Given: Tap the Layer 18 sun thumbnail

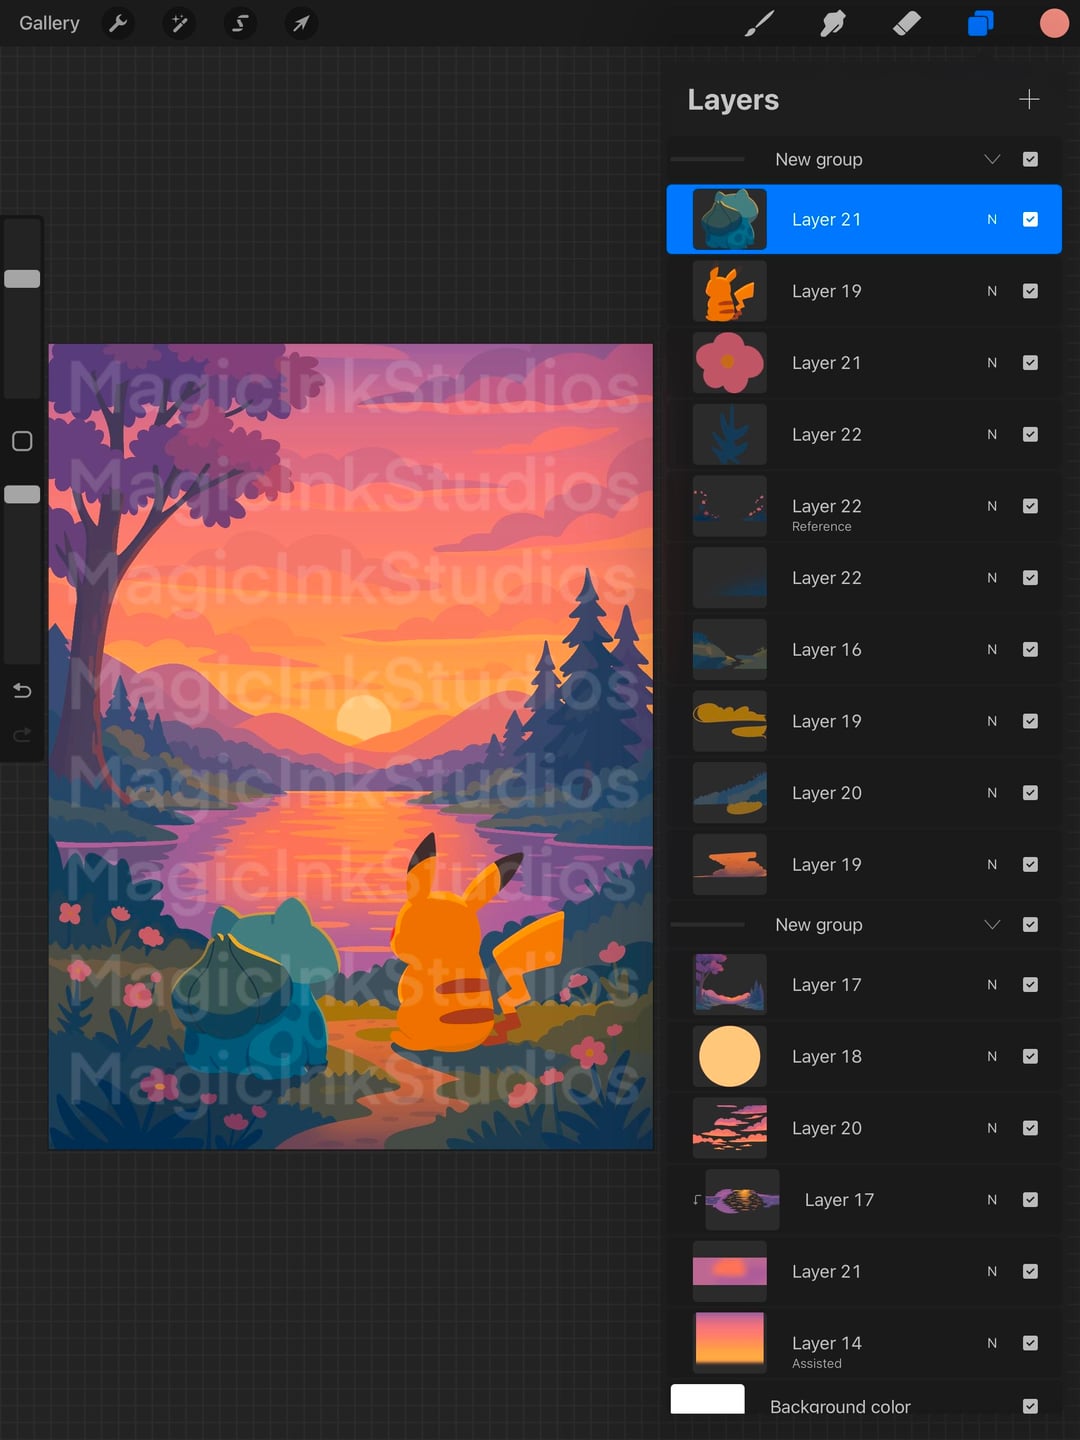Looking at the screenshot, I should click(x=729, y=1056).
